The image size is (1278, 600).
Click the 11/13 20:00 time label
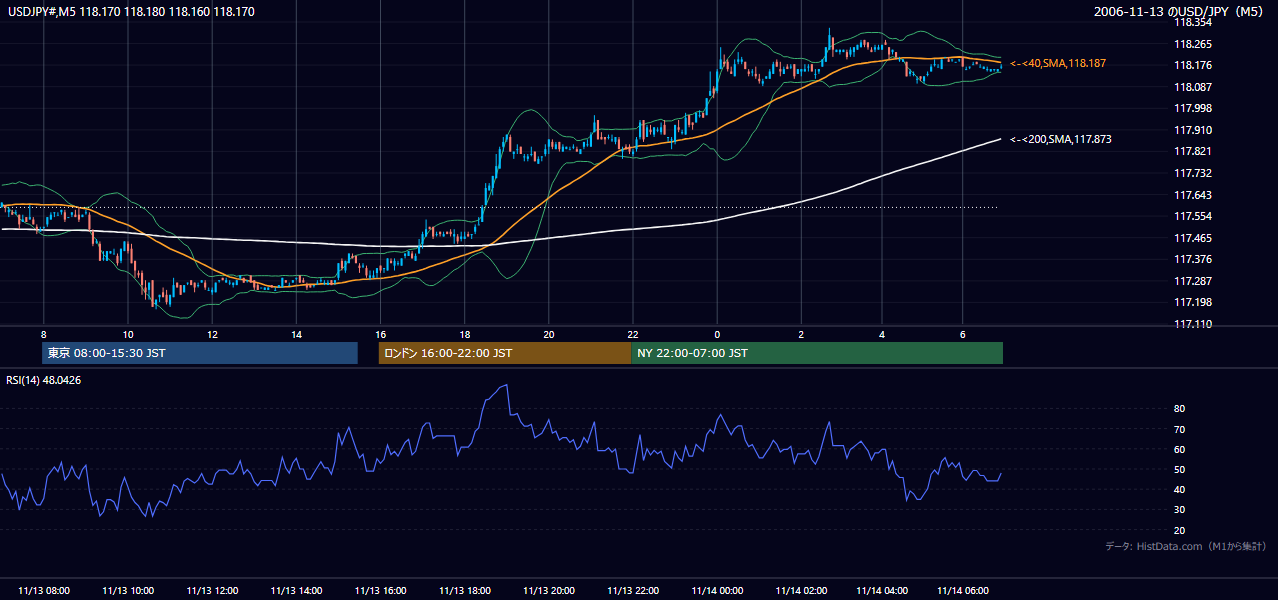[549, 591]
